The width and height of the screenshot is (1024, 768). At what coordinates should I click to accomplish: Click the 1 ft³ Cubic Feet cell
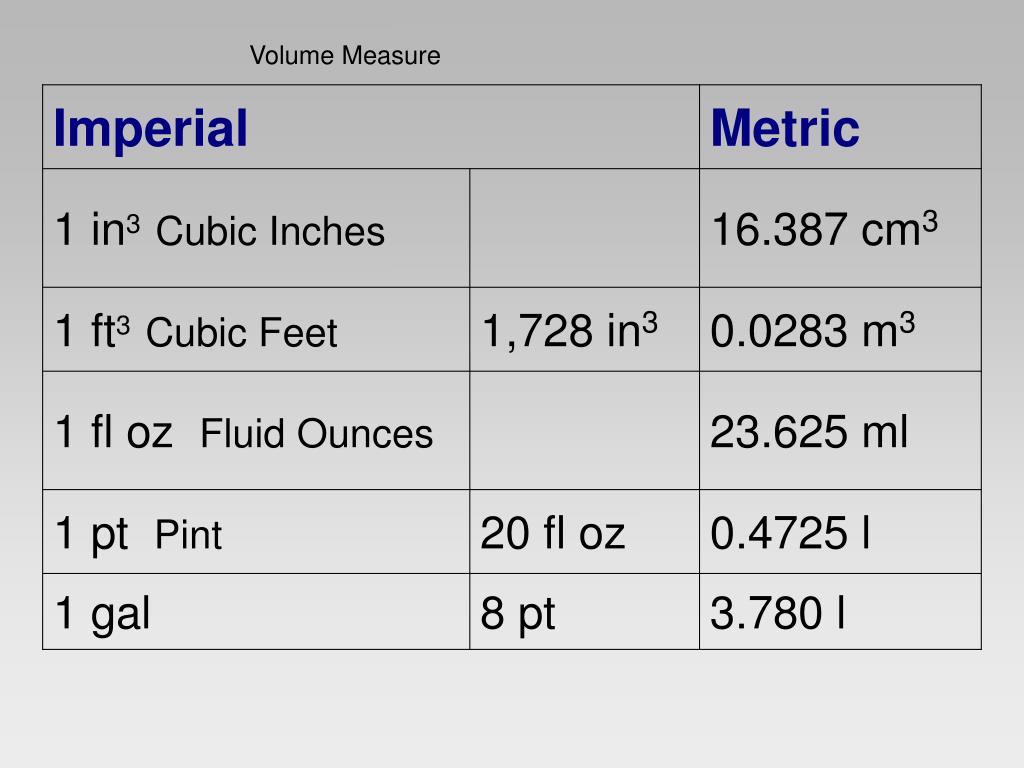click(x=256, y=330)
